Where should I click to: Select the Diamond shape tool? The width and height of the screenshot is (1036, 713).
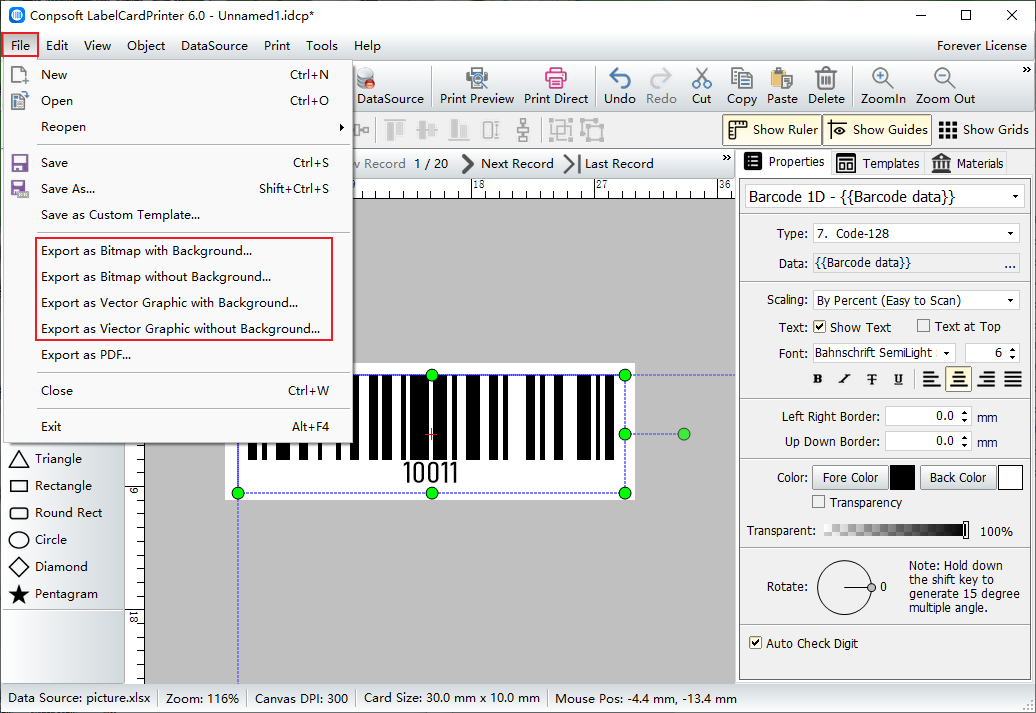coord(48,567)
